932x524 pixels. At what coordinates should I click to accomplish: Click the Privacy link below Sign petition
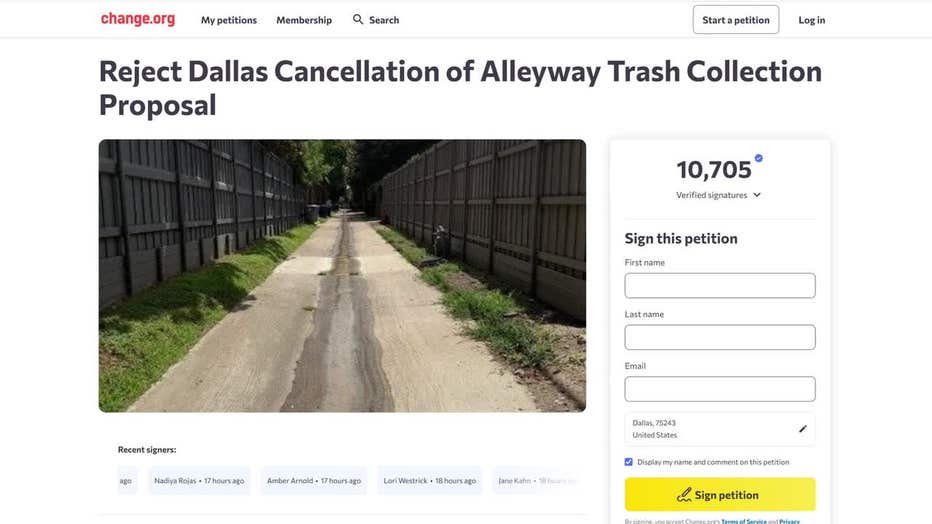[789, 521]
